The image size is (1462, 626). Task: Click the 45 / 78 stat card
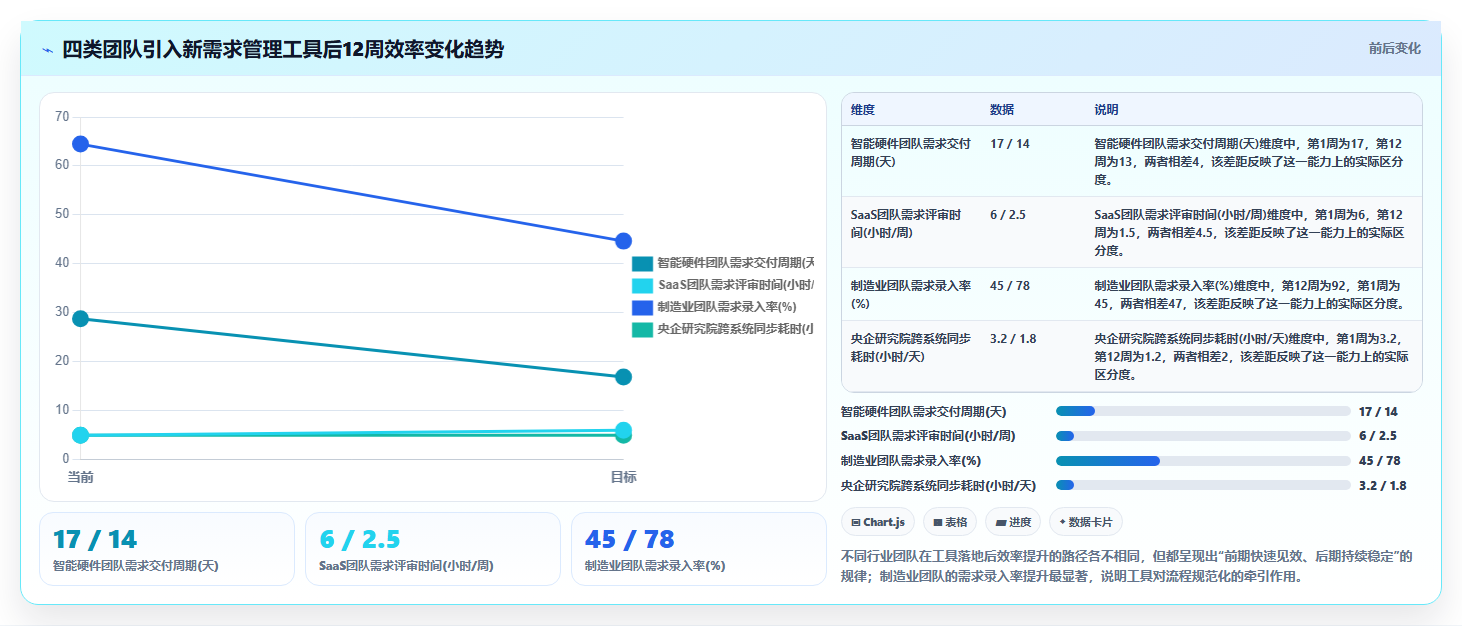pyautogui.click(x=699, y=549)
